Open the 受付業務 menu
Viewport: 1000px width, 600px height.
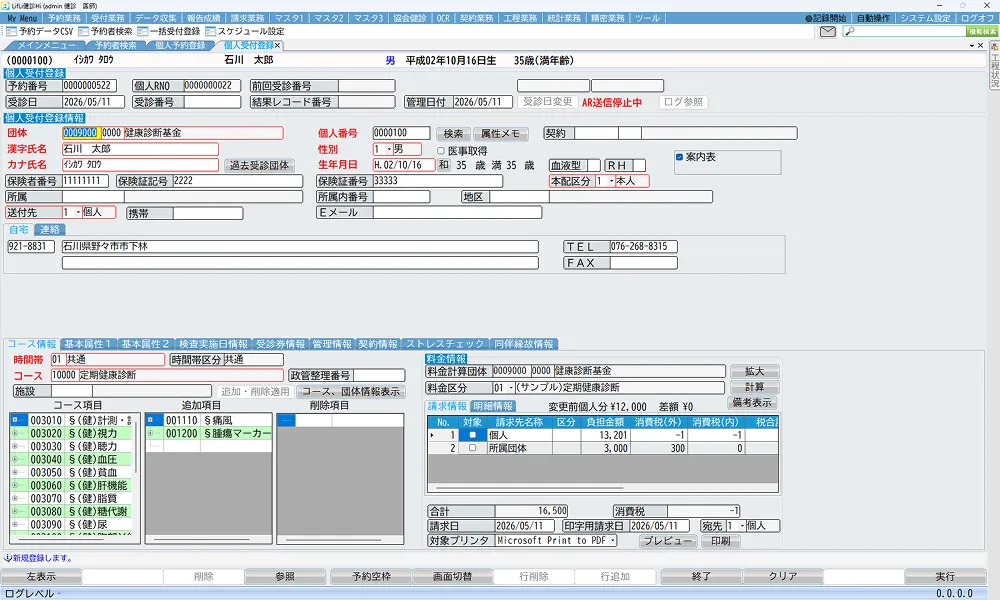(107, 18)
